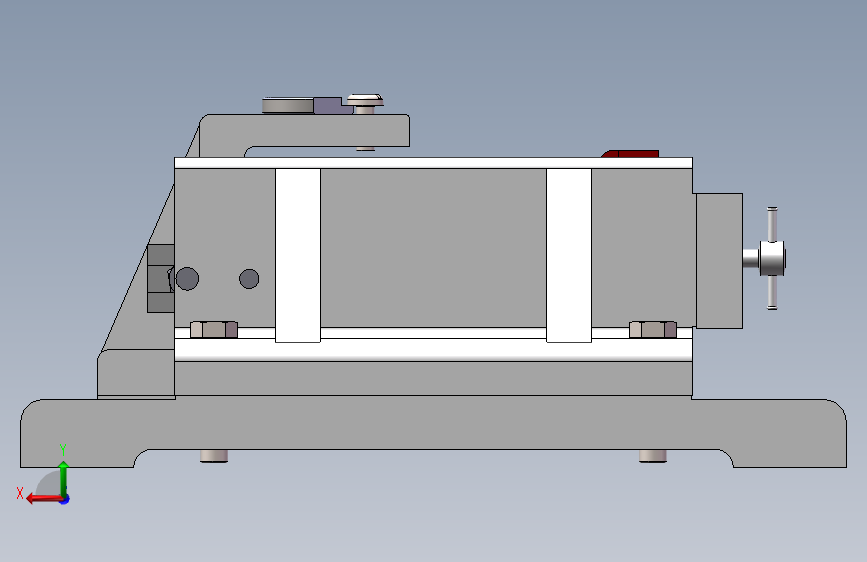Click the green Y axis arrow of the triad
The height and width of the screenshot is (562, 867).
click(63, 478)
